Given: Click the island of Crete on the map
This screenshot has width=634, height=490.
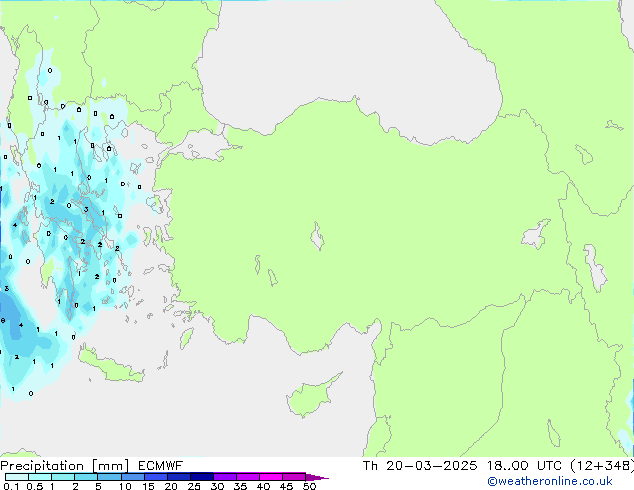Looking at the screenshot, I should click(x=109, y=364).
